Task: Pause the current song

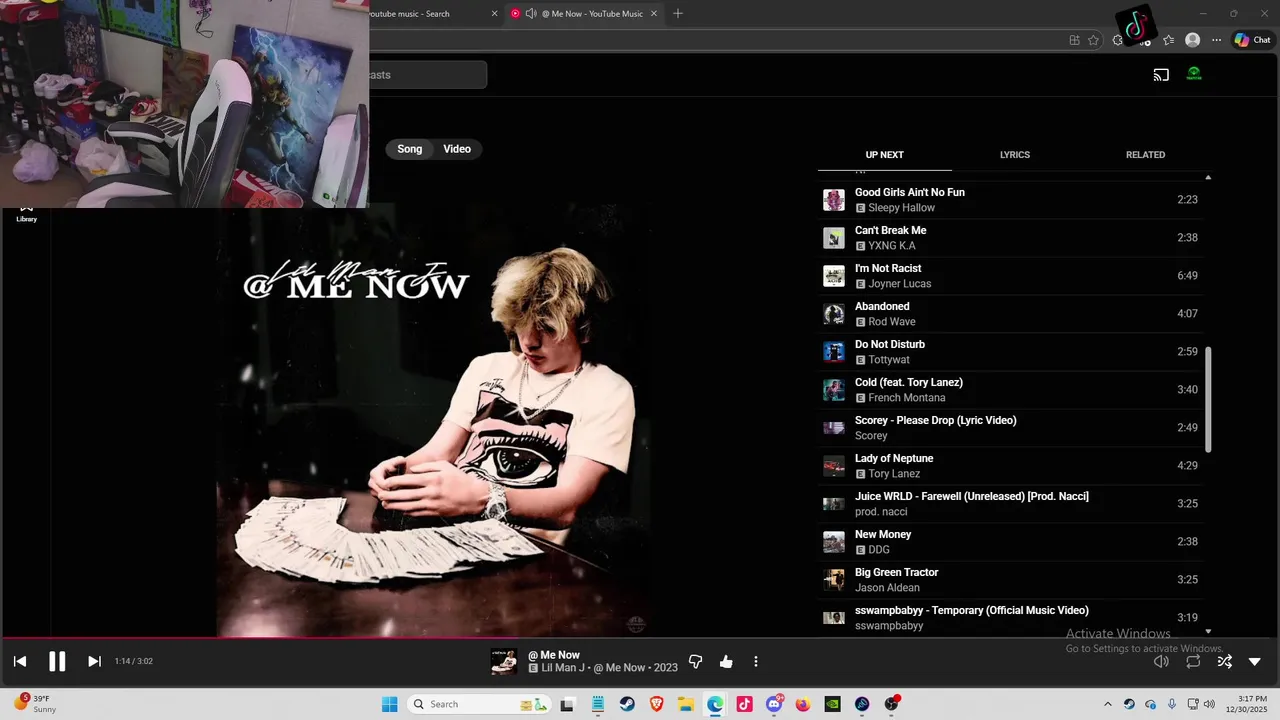Action: pos(57,661)
